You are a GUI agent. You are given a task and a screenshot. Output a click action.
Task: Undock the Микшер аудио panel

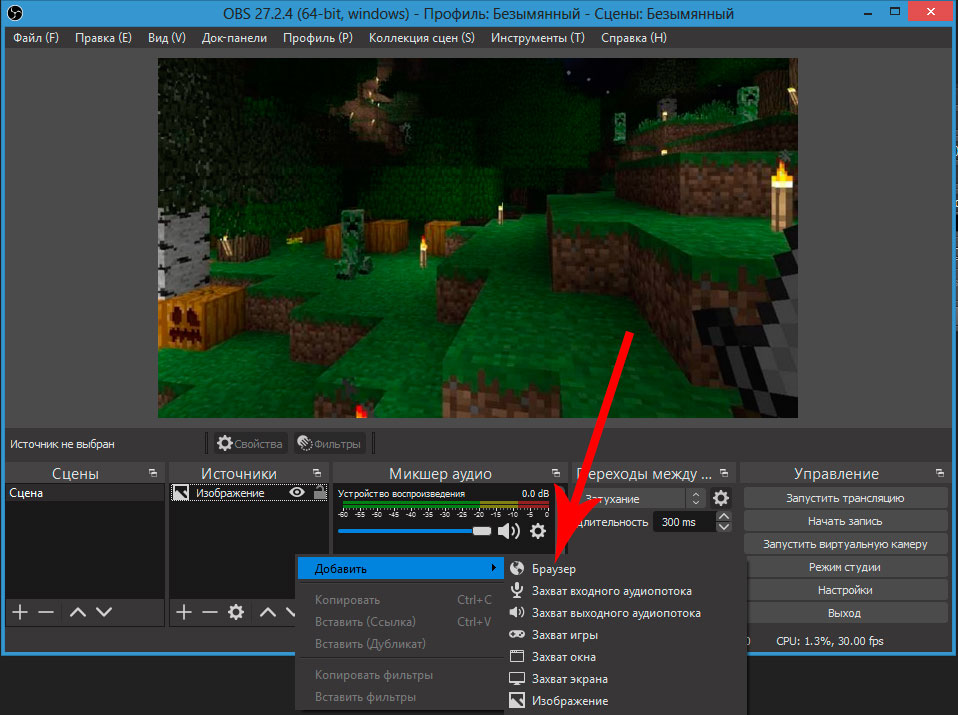(x=555, y=473)
